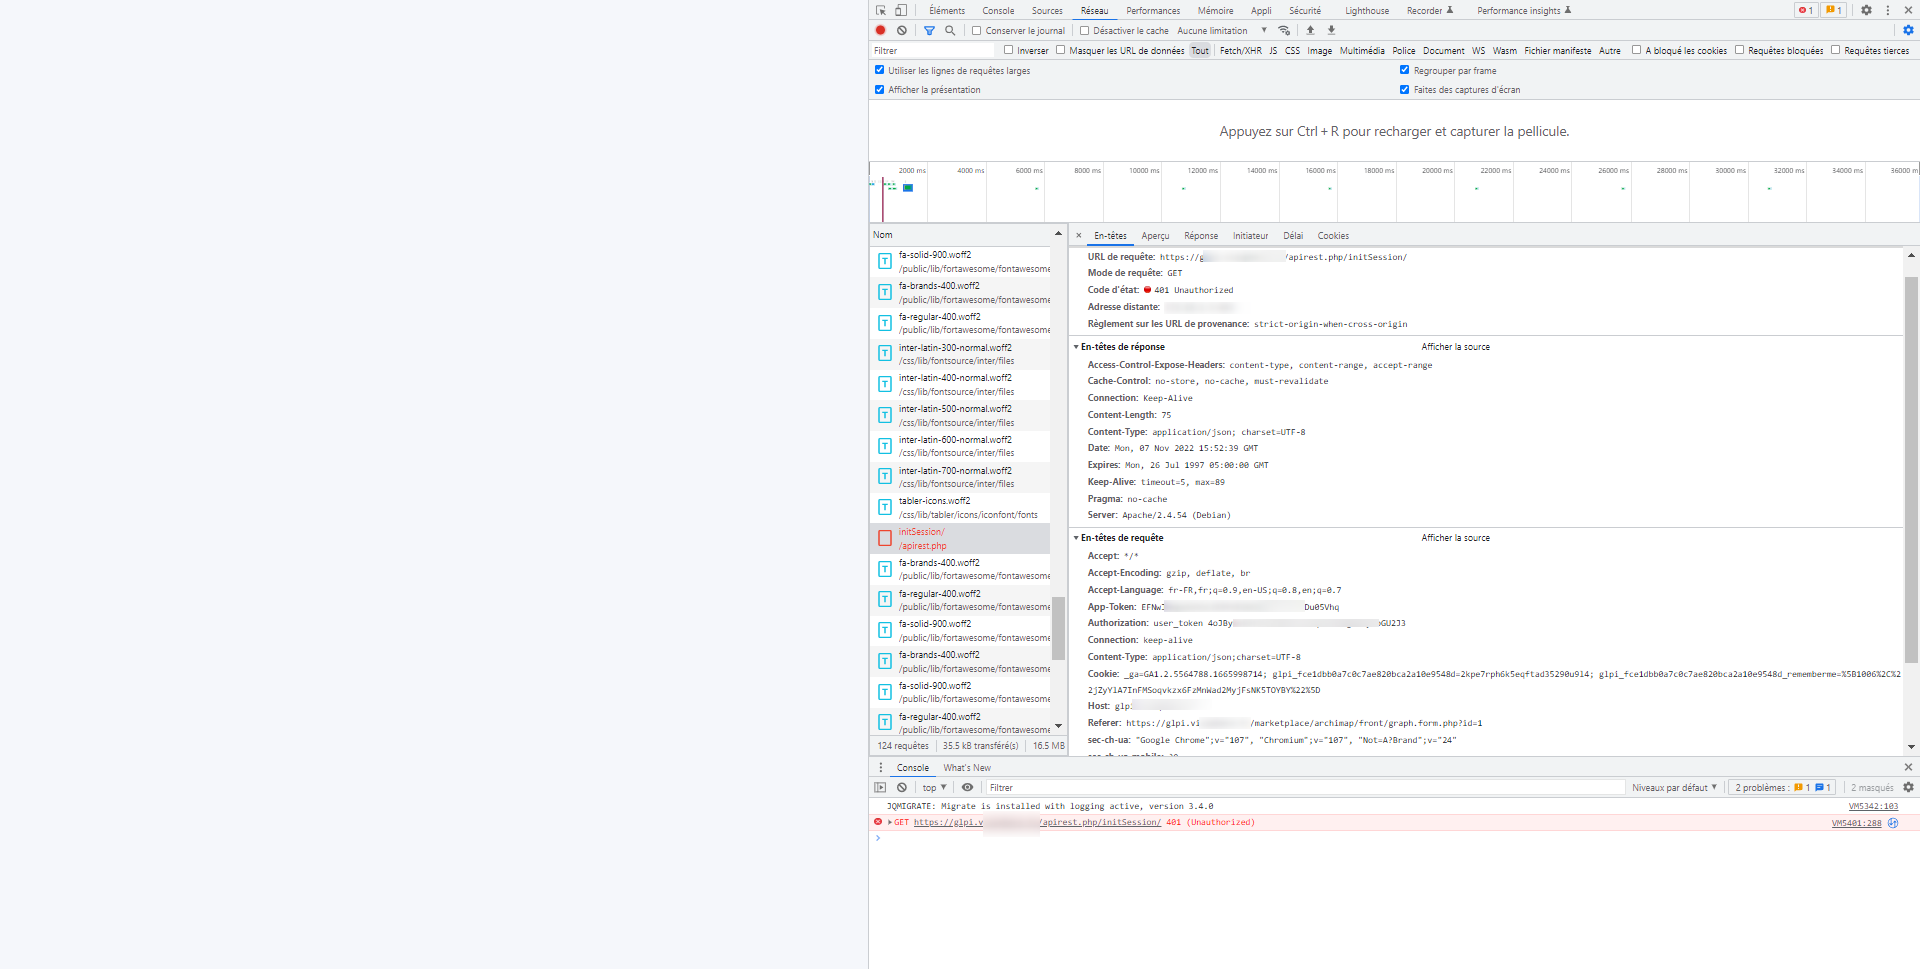Open network search with the magnifier icon
Viewport: 1920px width, 969px height.
(949, 31)
